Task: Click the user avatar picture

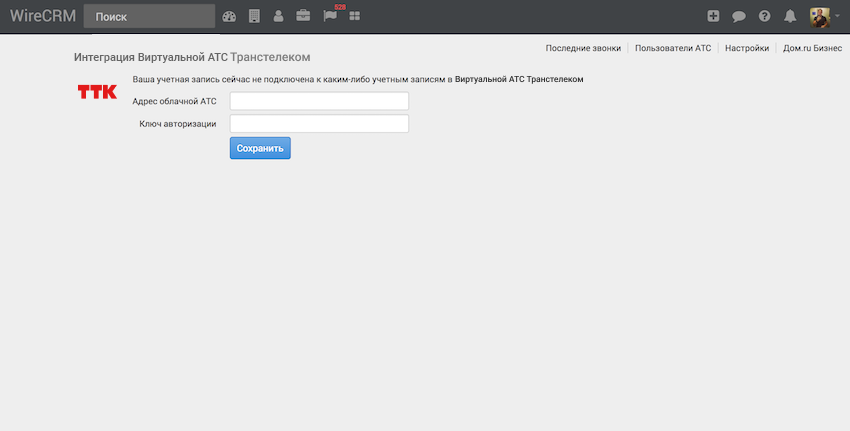Action: click(x=820, y=16)
